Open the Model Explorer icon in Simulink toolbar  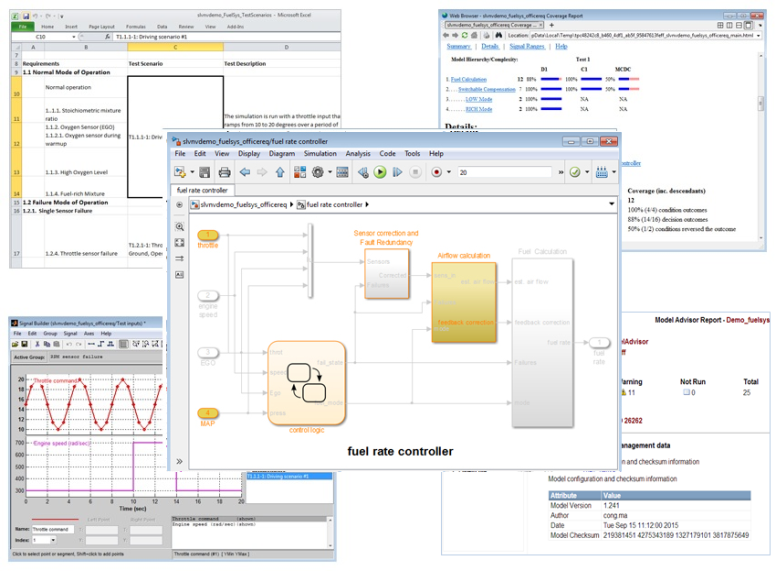(342, 172)
